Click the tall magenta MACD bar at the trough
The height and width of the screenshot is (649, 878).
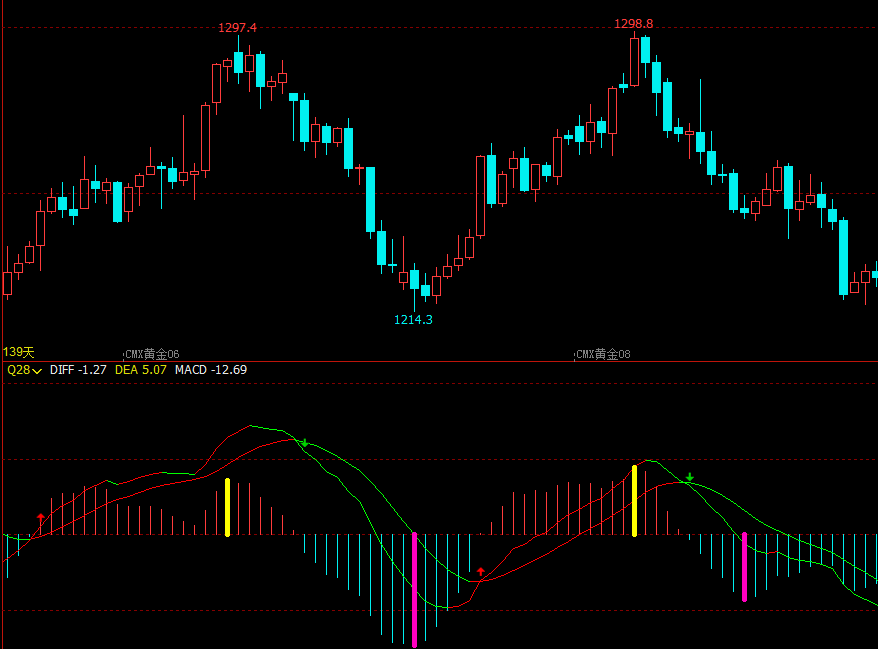[x=414, y=590]
